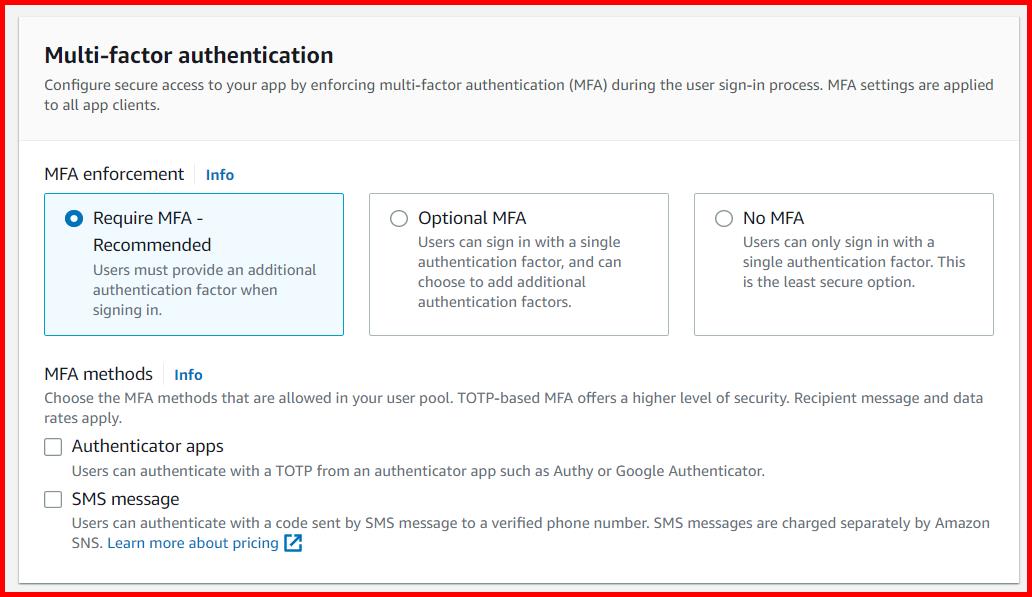Click the "MFA methods" section label
1032x597 pixels.
(x=98, y=374)
